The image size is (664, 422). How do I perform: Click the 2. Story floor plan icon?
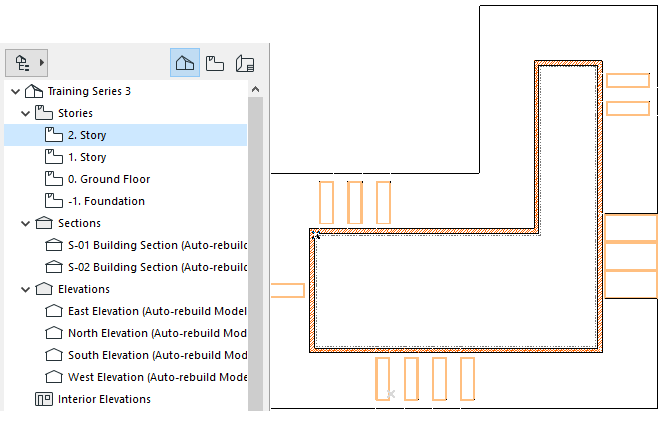54,135
